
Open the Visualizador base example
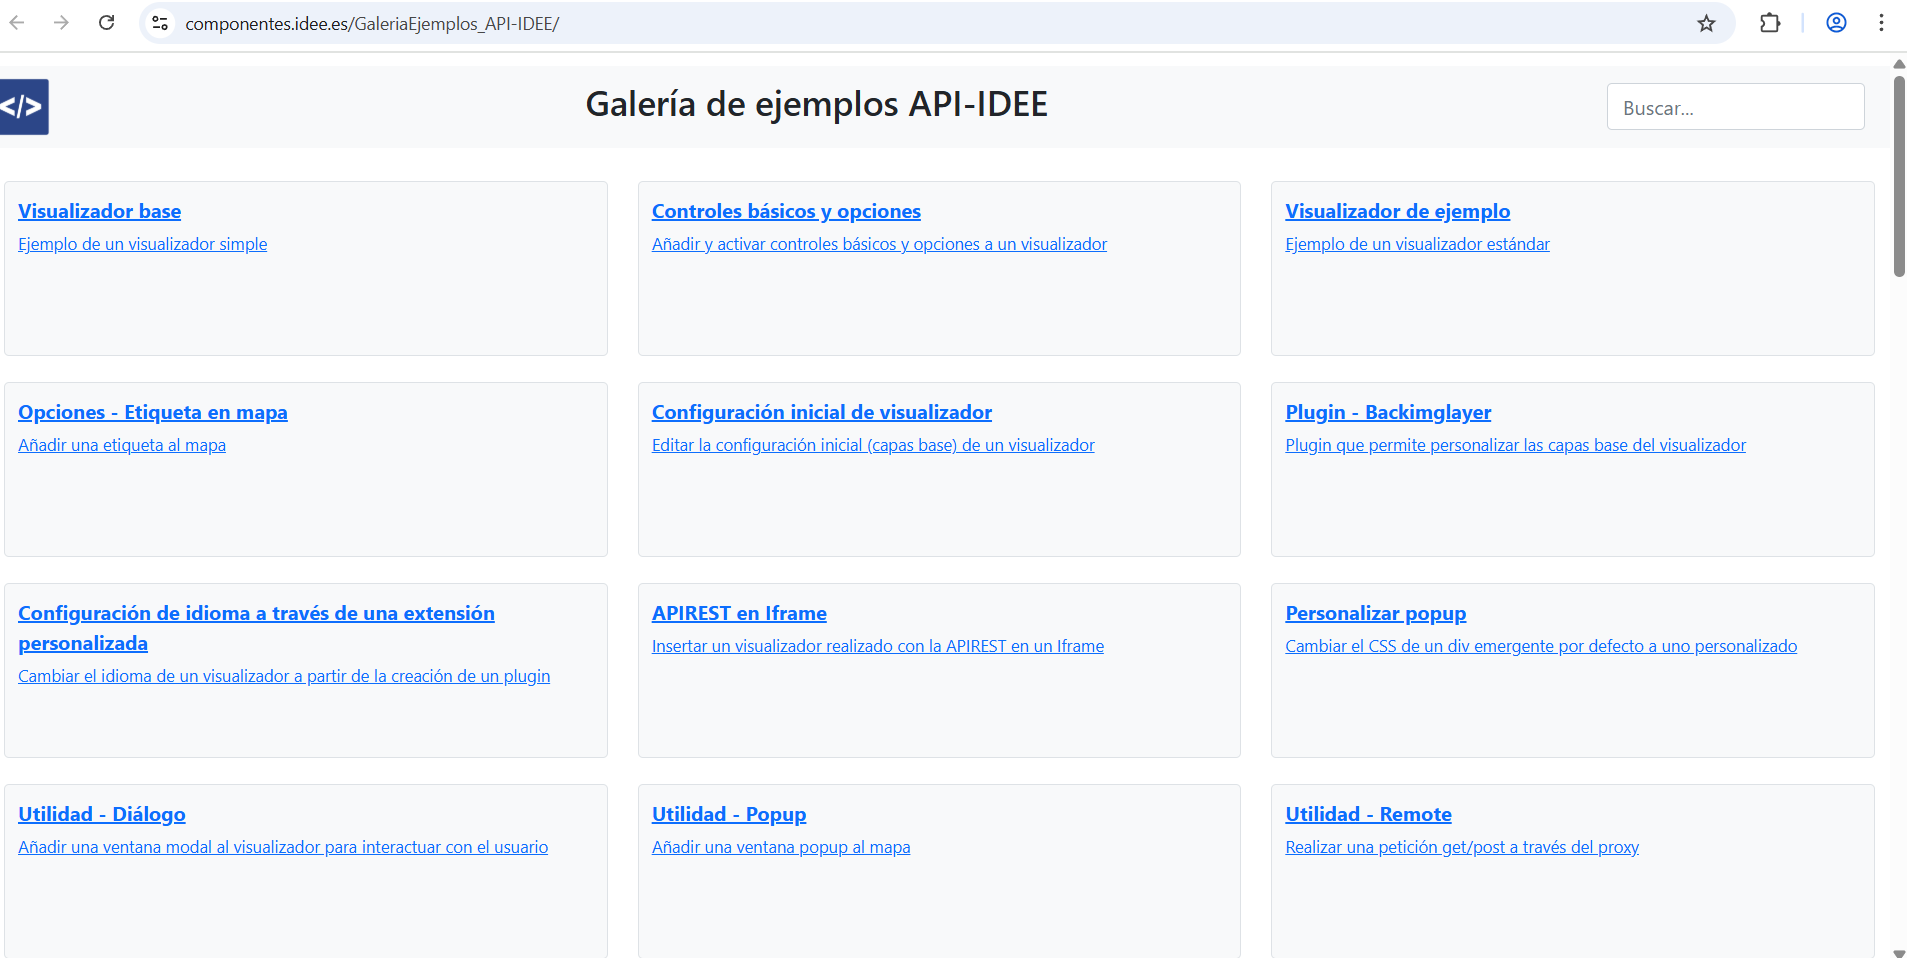tap(99, 211)
